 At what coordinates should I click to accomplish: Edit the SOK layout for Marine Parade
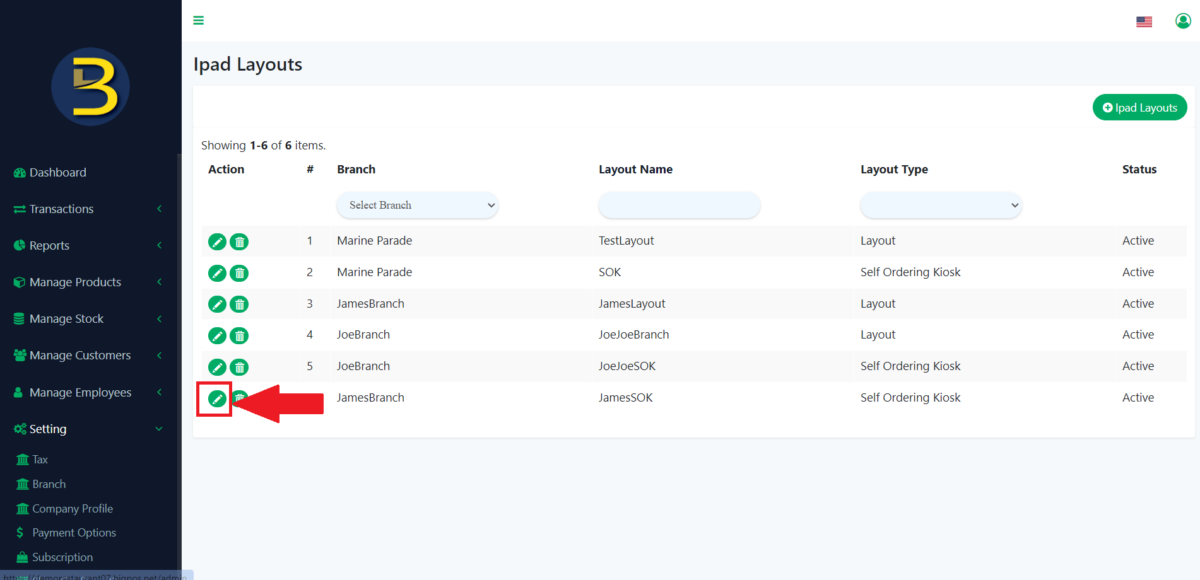(217, 272)
